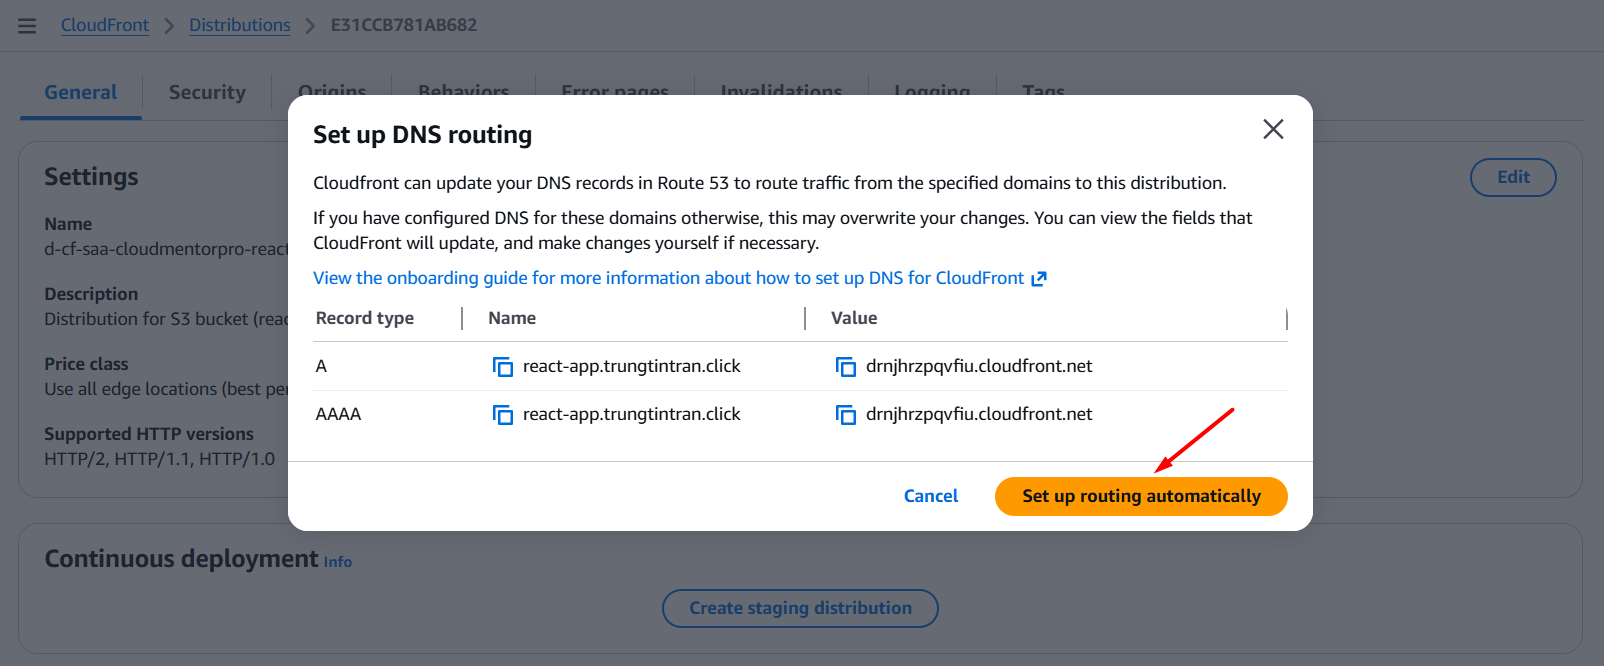
Task: Go to the CloudFront breadcrumb
Action: (x=104, y=25)
